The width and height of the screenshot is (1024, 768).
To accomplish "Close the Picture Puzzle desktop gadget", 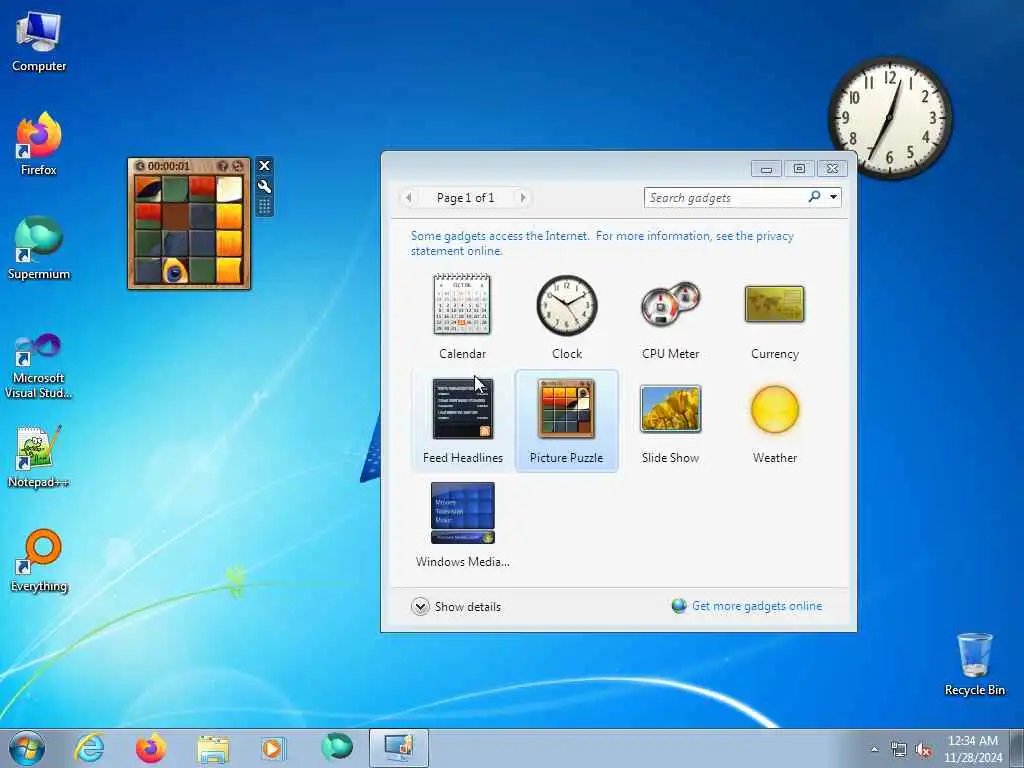I will pos(264,166).
